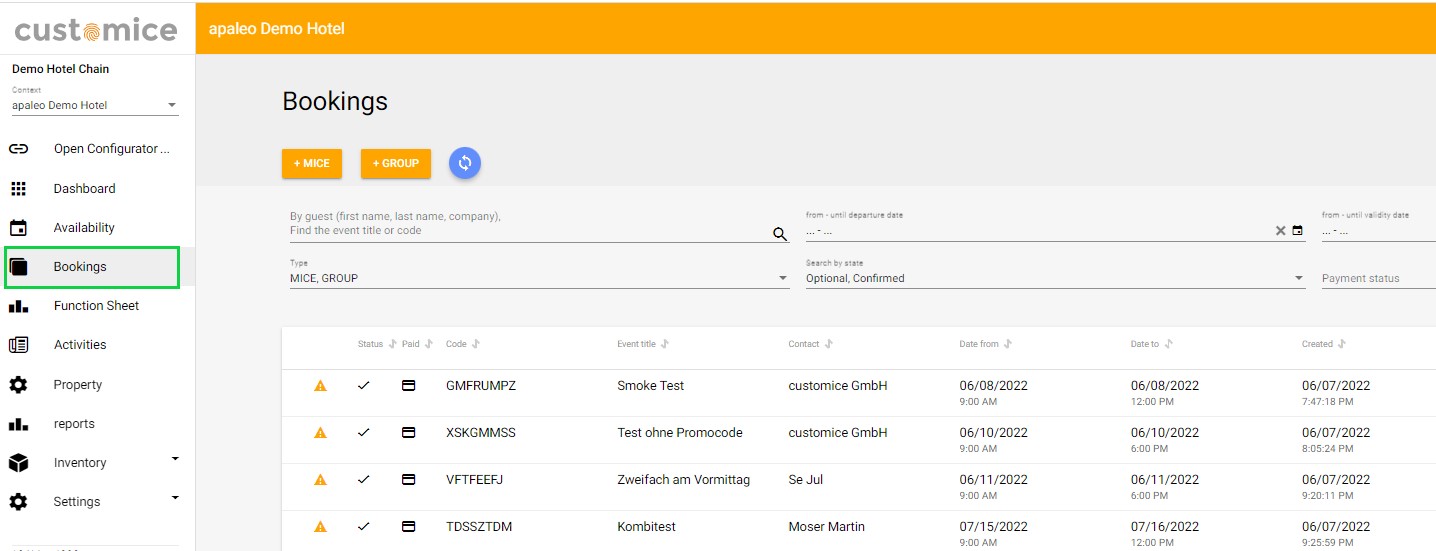The height and width of the screenshot is (551, 1436).
Task: Open the Search by state dropdown
Action: pos(1055,278)
